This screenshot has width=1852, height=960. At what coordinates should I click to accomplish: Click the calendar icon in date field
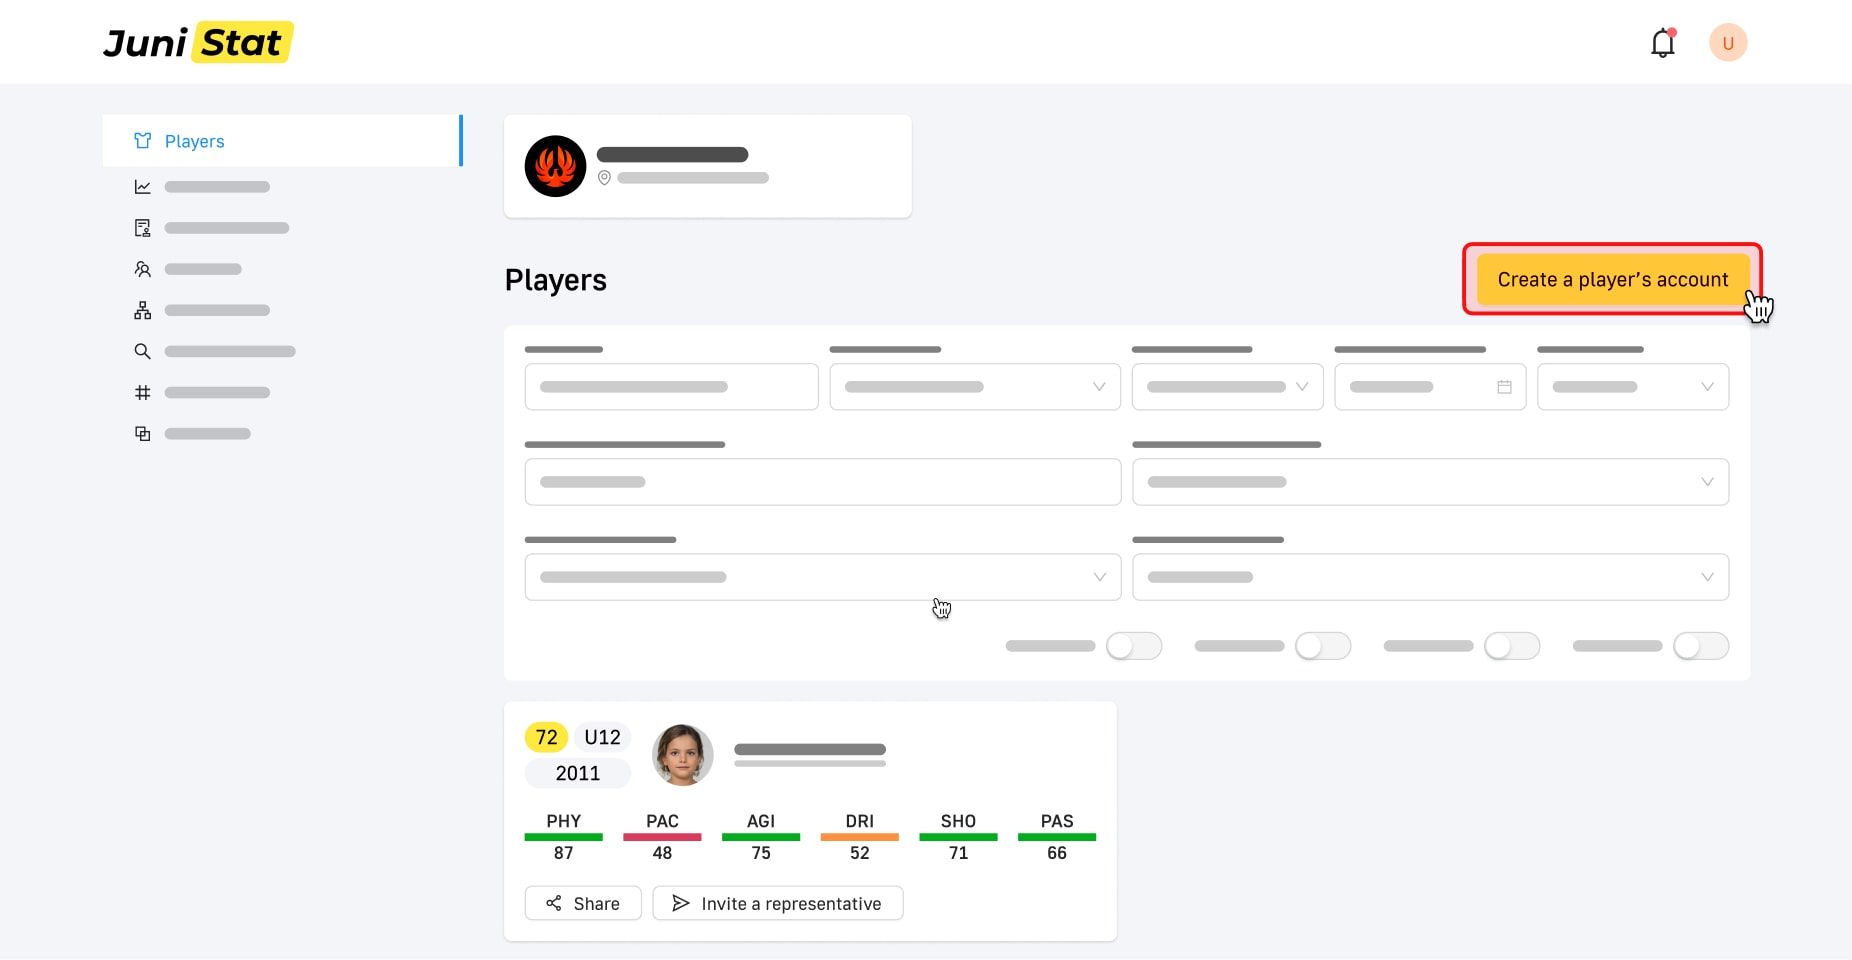[x=1504, y=387]
